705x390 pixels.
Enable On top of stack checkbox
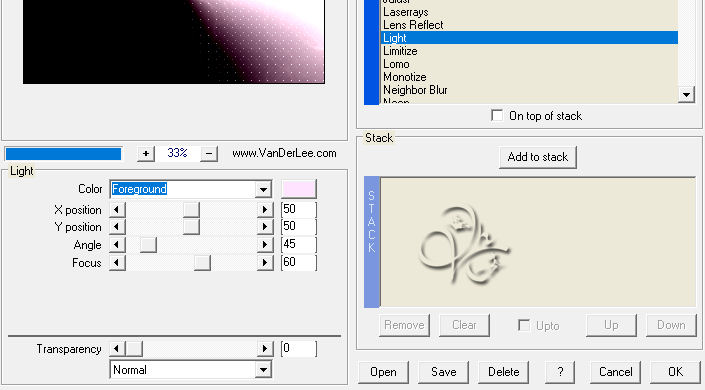tap(497, 116)
